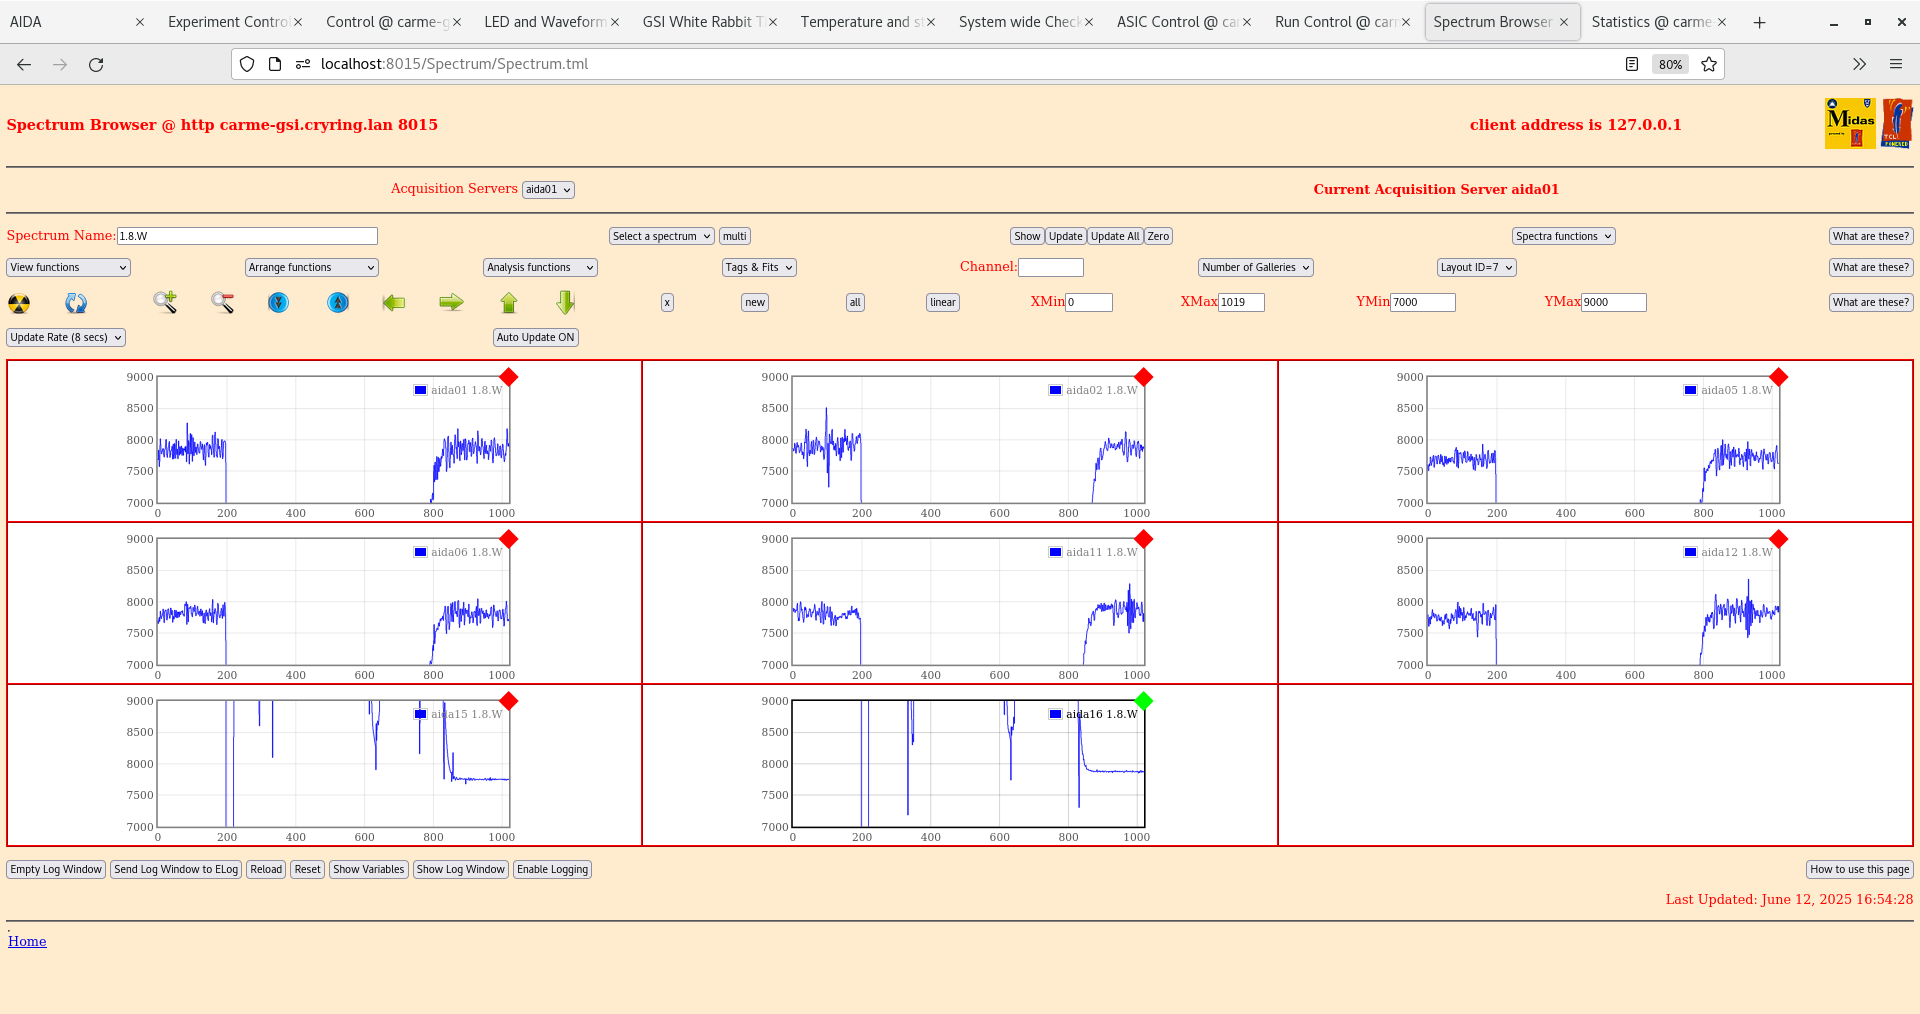
Task: Click the Update All button
Action: click(1114, 236)
